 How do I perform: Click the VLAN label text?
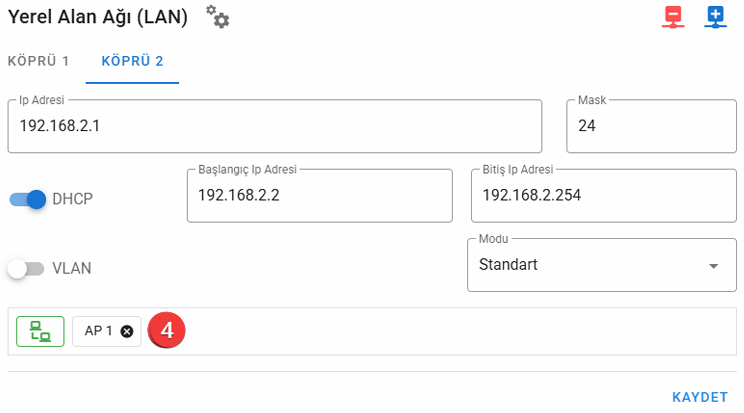pos(72,268)
